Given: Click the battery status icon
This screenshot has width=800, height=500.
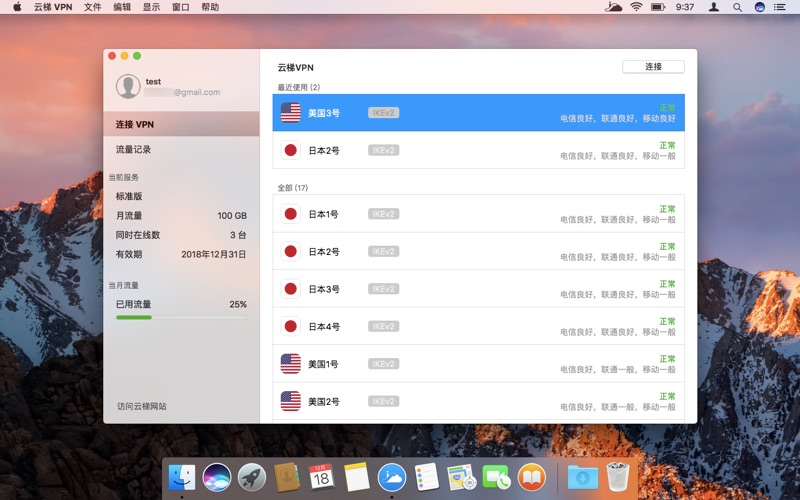Looking at the screenshot, I should point(658,7).
